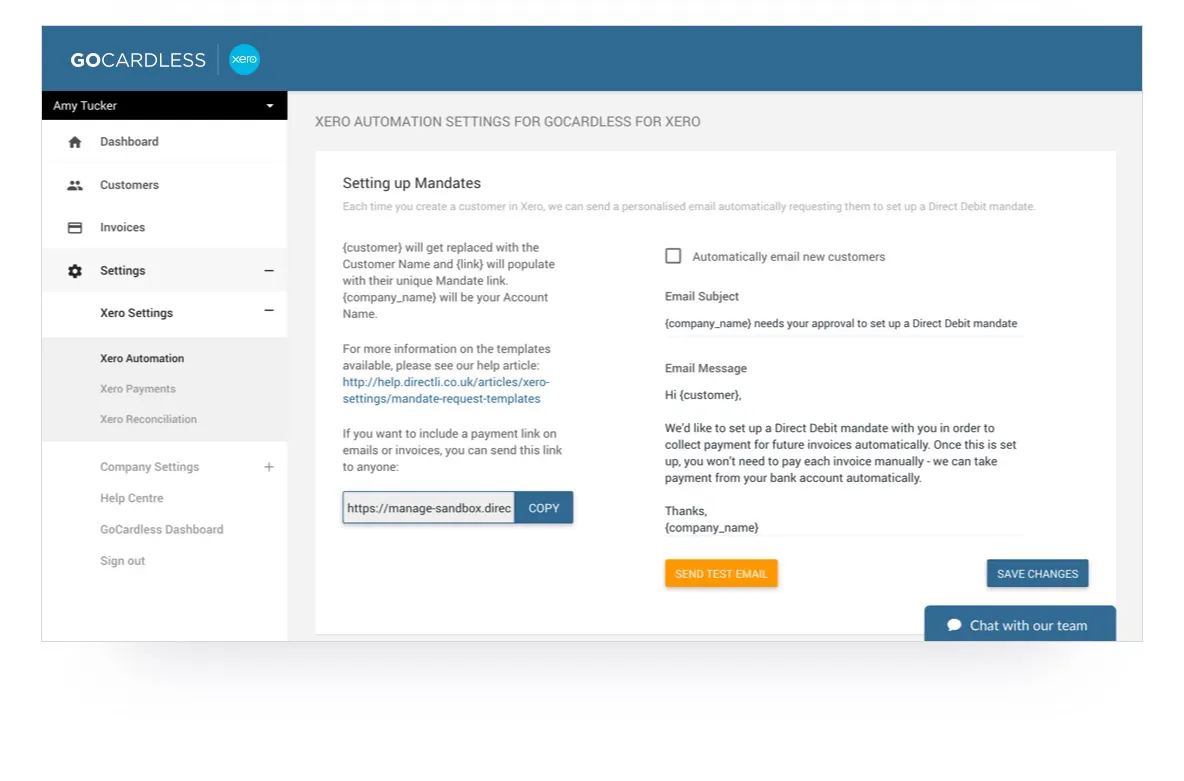
Task: Select Xero Automation menu item
Action: (x=142, y=358)
